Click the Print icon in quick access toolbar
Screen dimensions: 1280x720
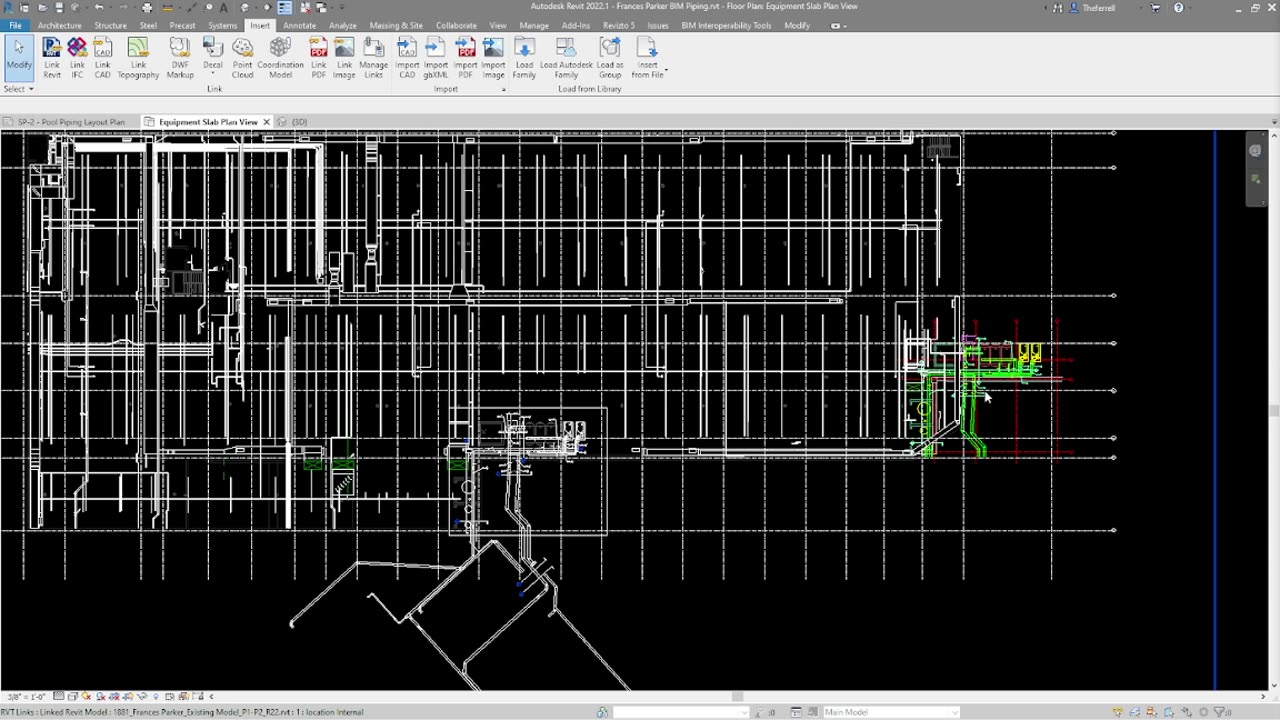147,7
